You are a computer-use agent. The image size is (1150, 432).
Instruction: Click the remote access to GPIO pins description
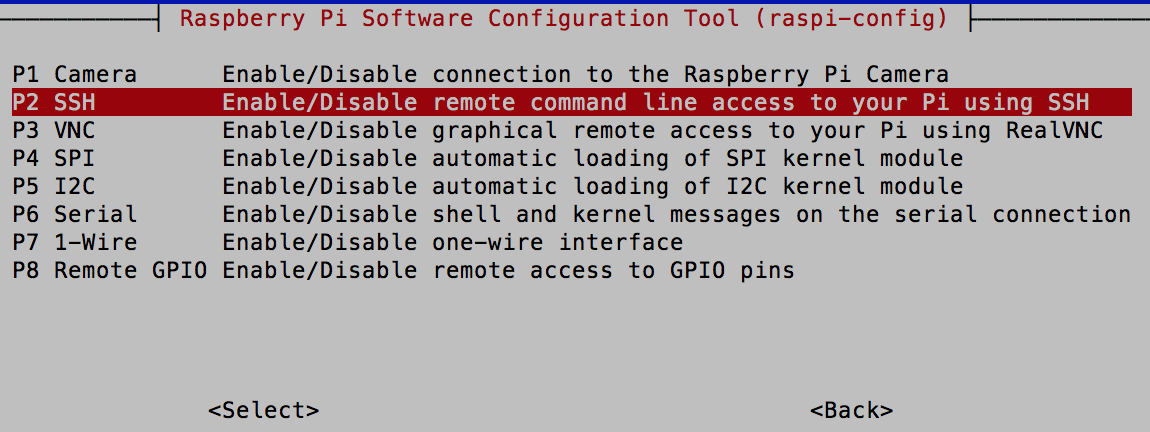(x=509, y=271)
